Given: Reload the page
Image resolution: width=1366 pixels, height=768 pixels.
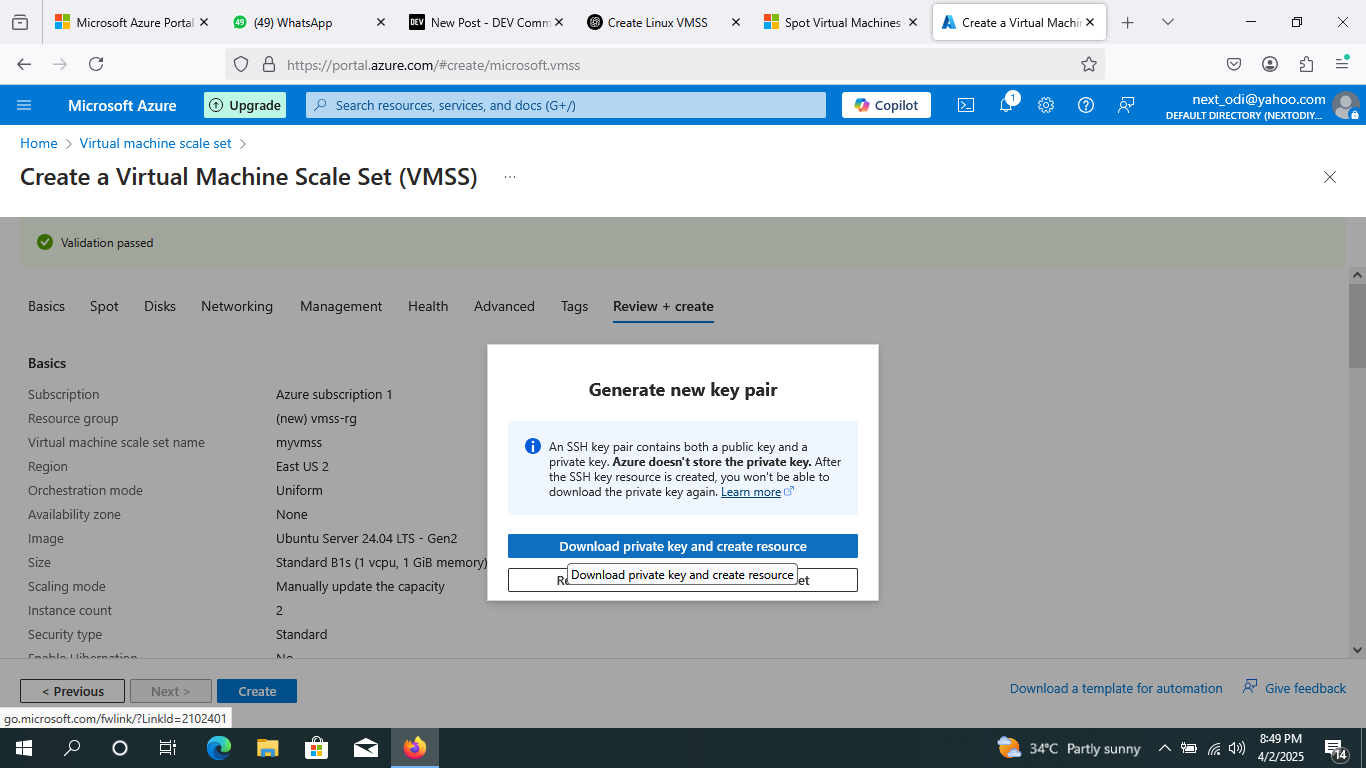Looking at the screenshot, I should point(96,64).
